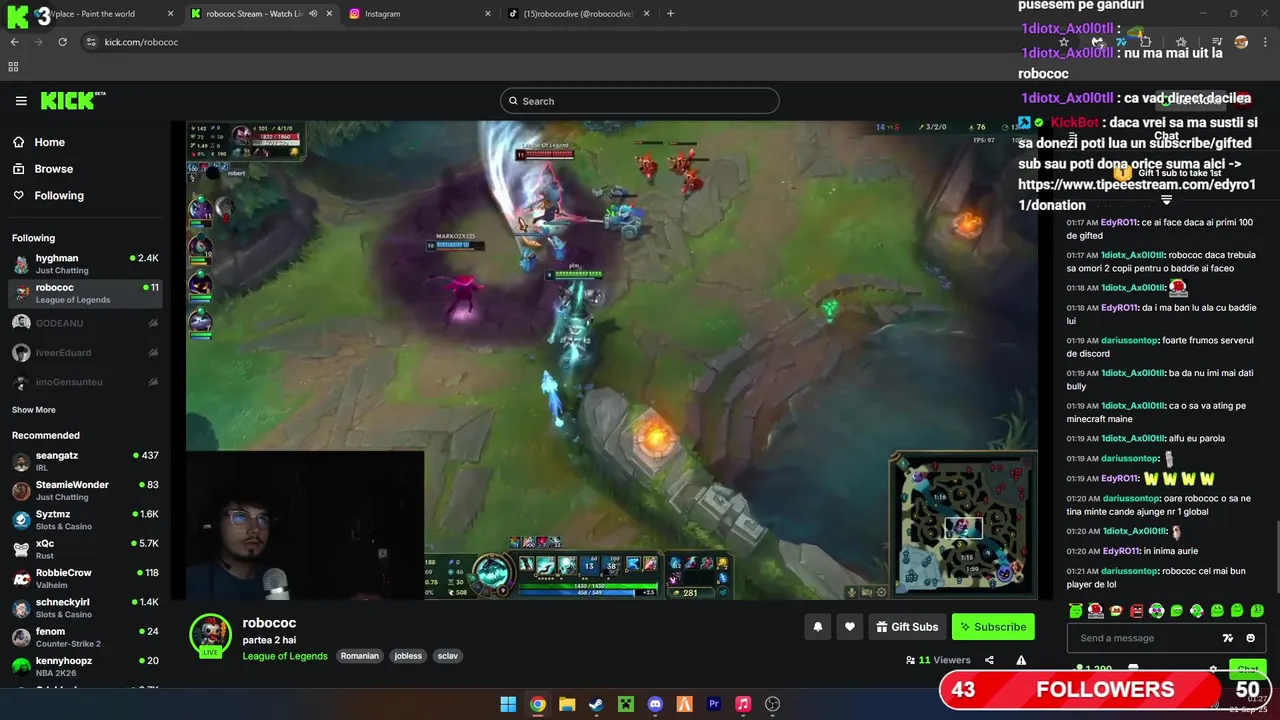Click the green KICK logo
The height and width of the screenshot is (720, 1280).
pos(72,100)
